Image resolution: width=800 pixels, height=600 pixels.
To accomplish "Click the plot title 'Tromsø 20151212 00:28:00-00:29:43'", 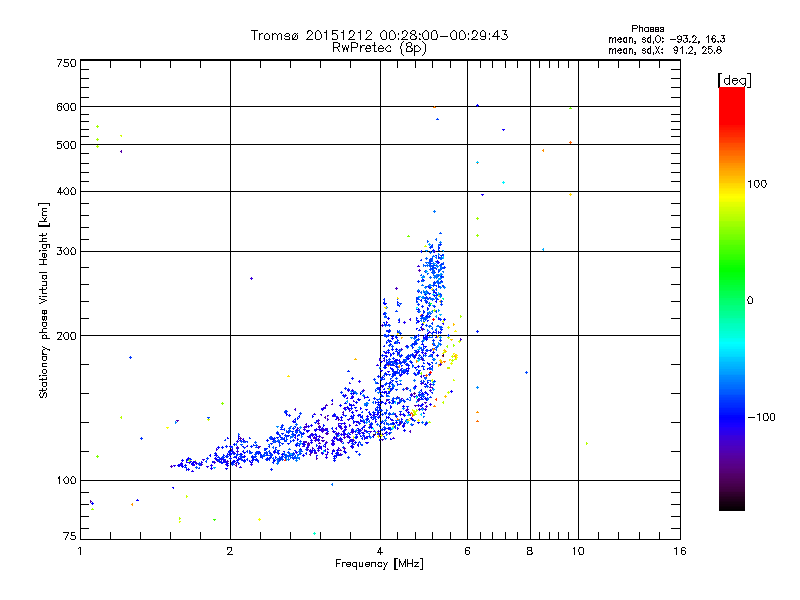I will [379, 35].
